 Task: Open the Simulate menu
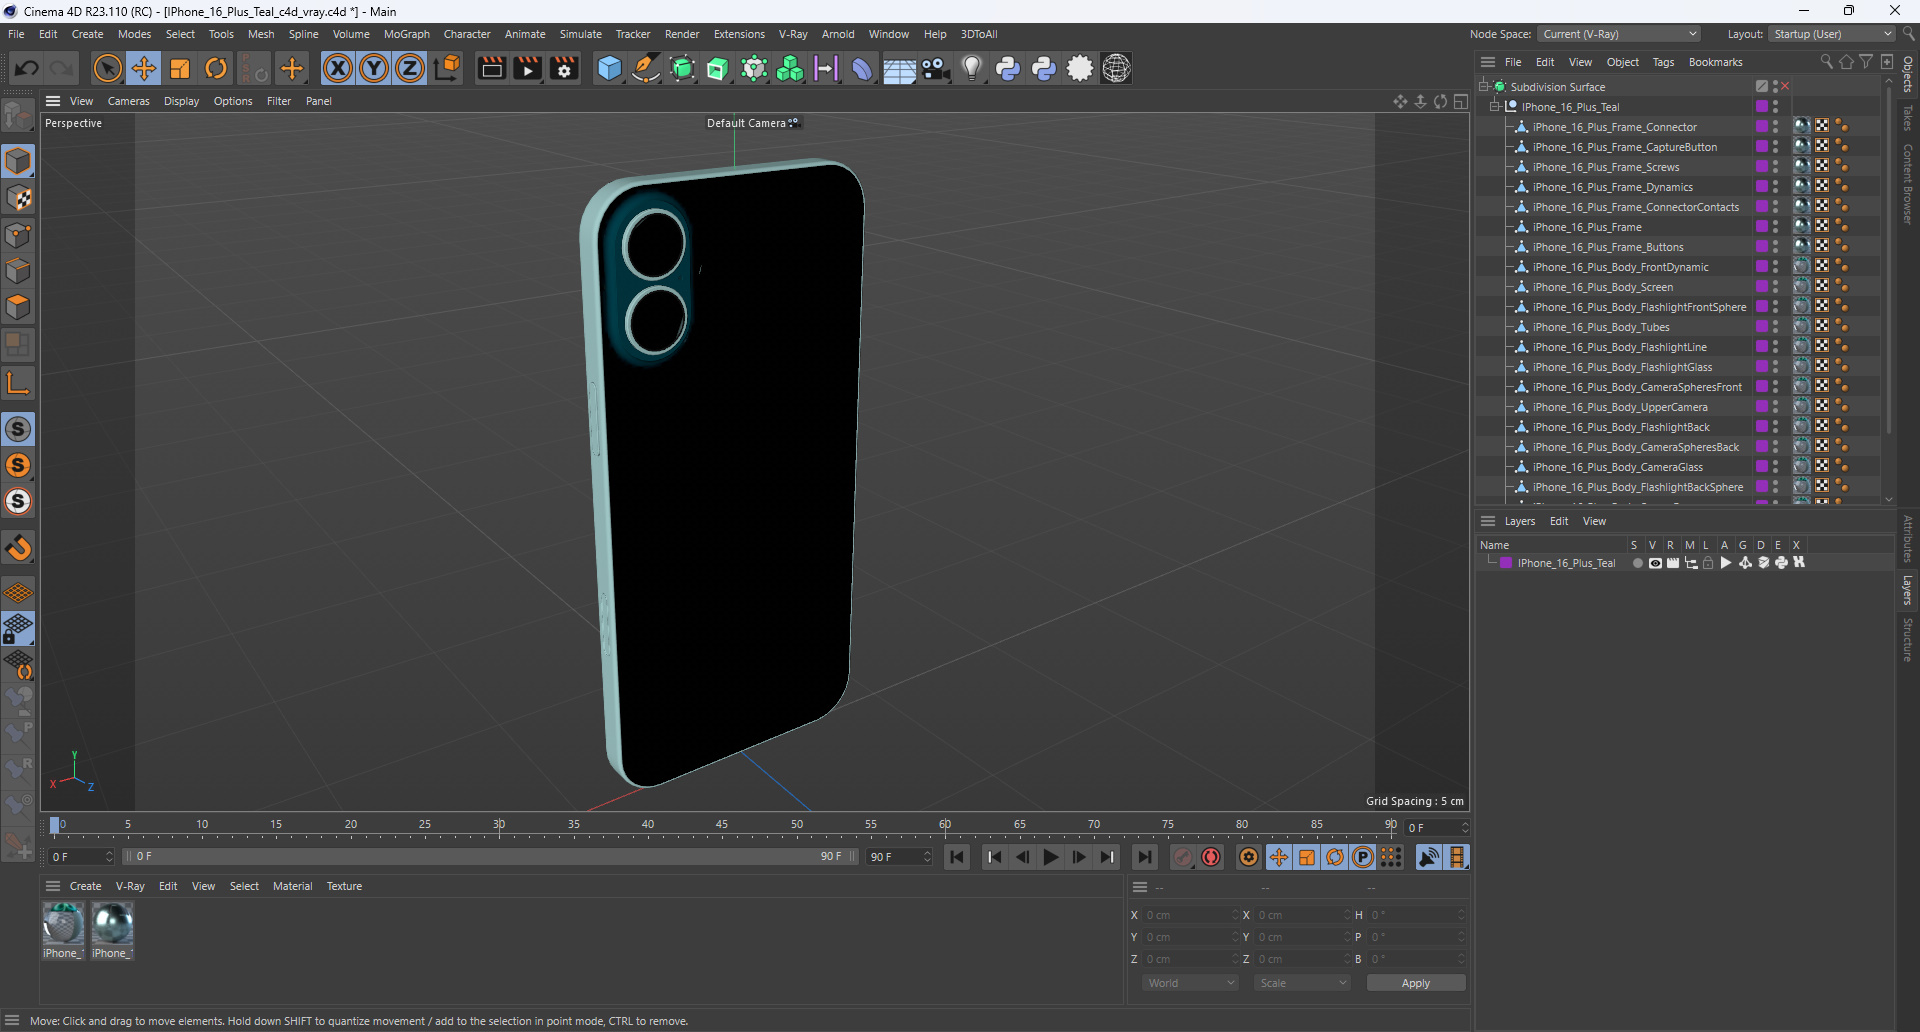(580, 34)
